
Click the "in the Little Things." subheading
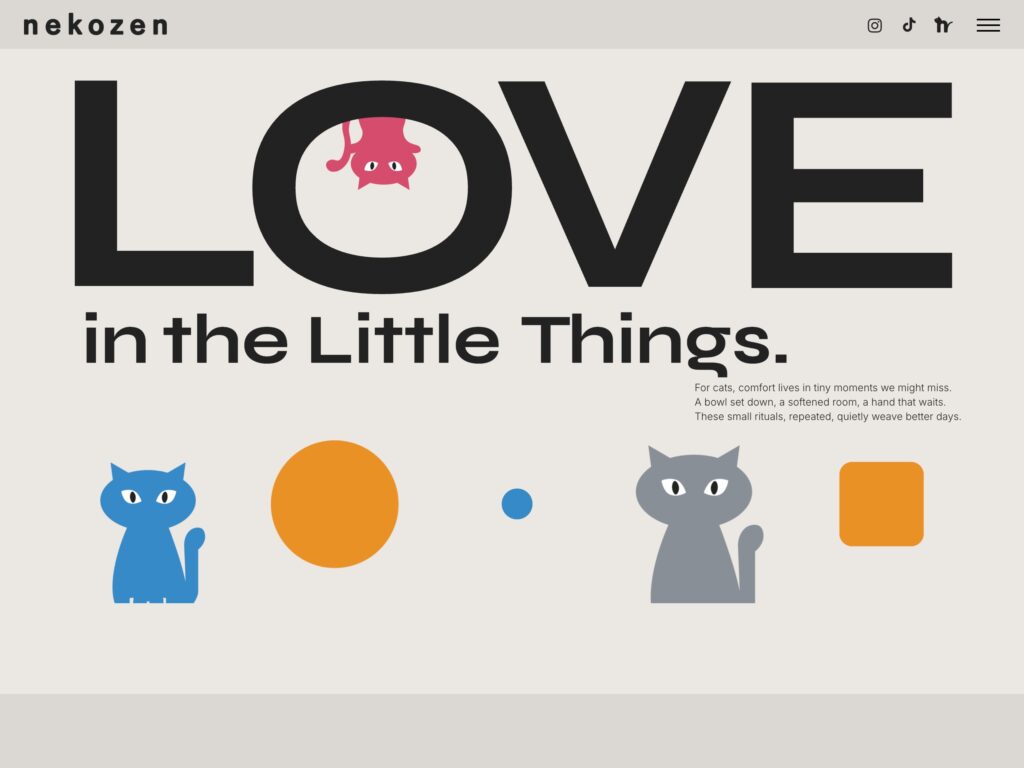point(436,343)
